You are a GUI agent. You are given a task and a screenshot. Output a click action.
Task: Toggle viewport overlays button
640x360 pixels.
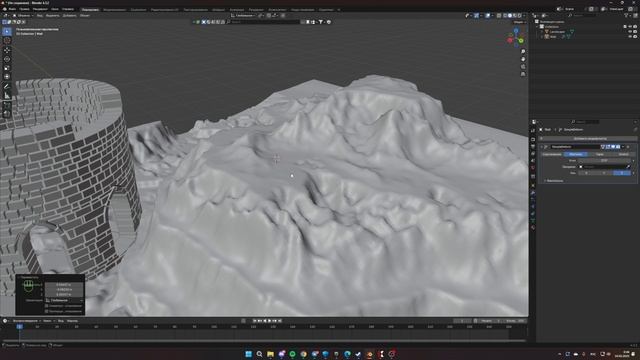point(488,16)
